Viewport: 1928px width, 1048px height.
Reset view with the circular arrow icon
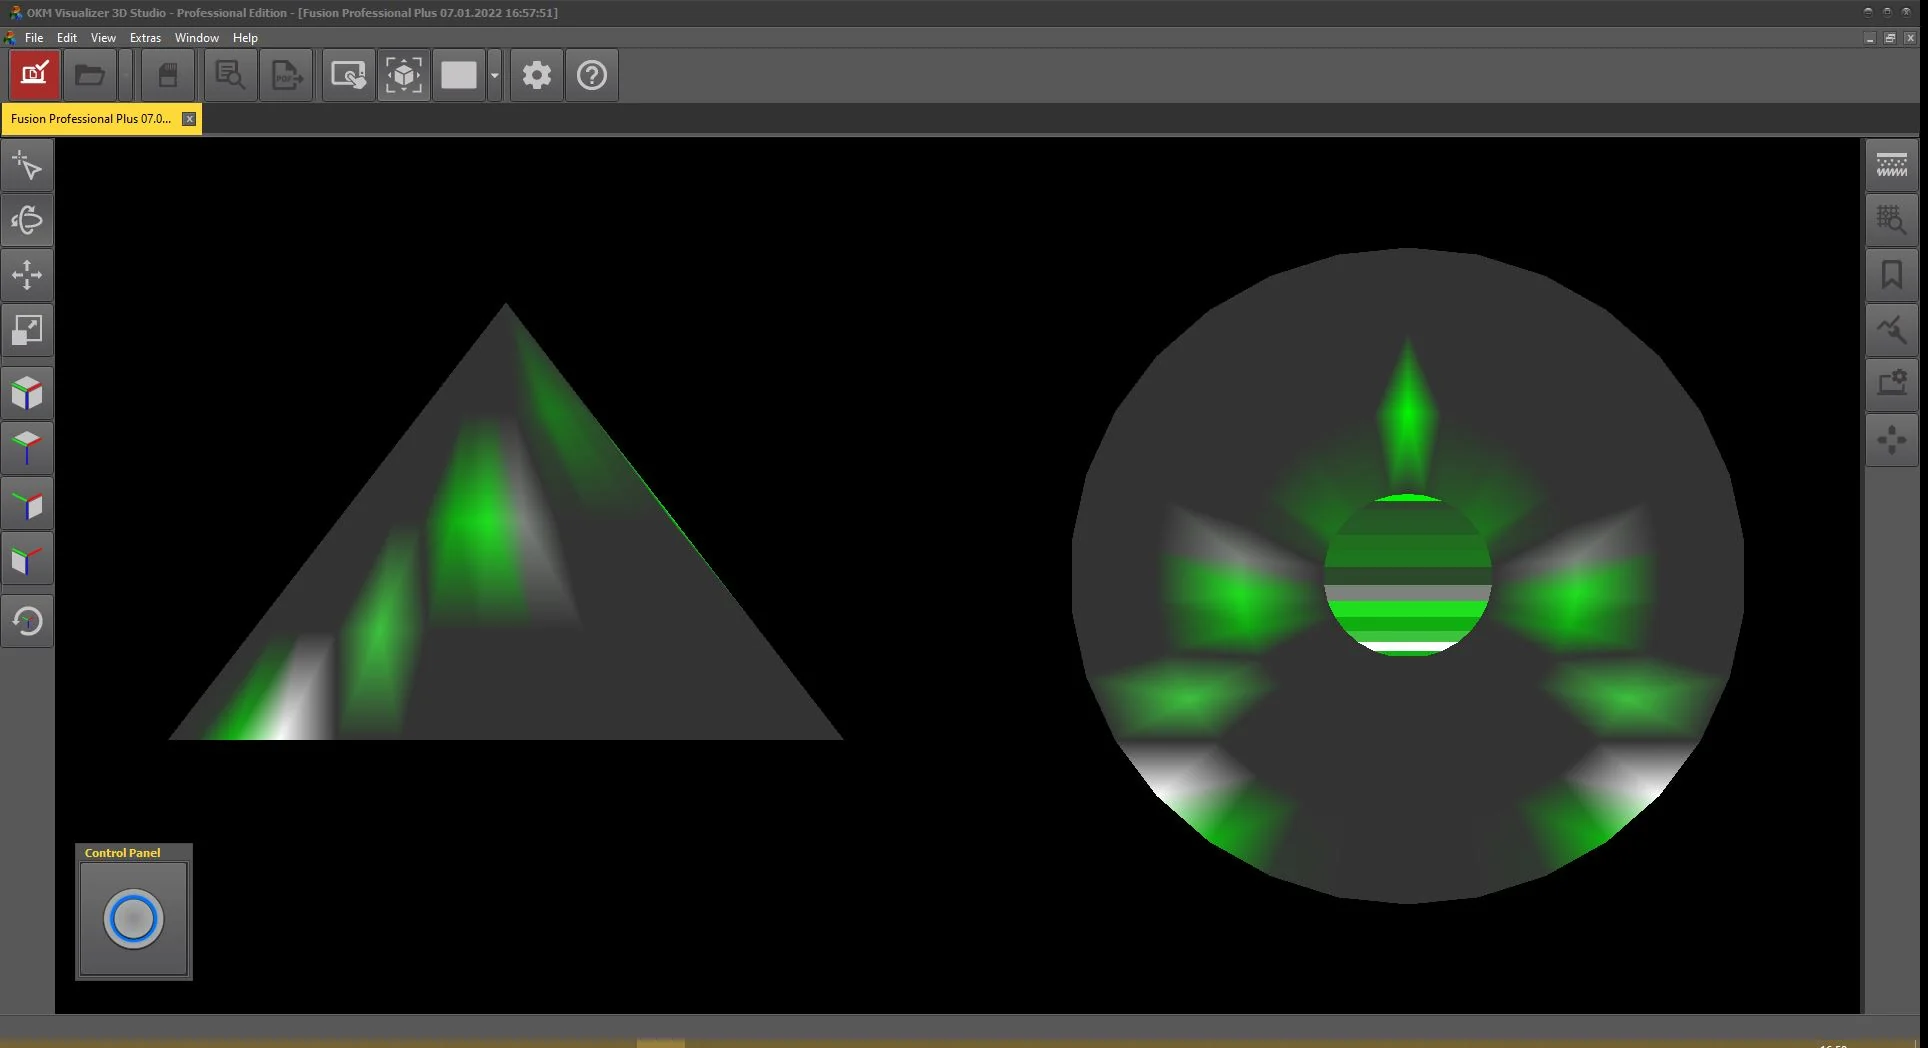[x=27, y=621]
